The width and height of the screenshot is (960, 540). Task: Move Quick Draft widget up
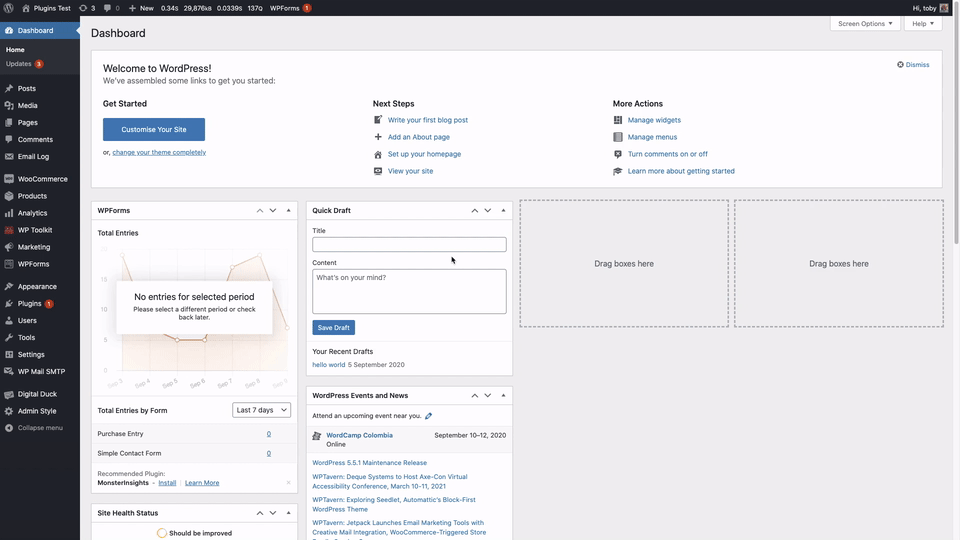click(x=474, y=211)
